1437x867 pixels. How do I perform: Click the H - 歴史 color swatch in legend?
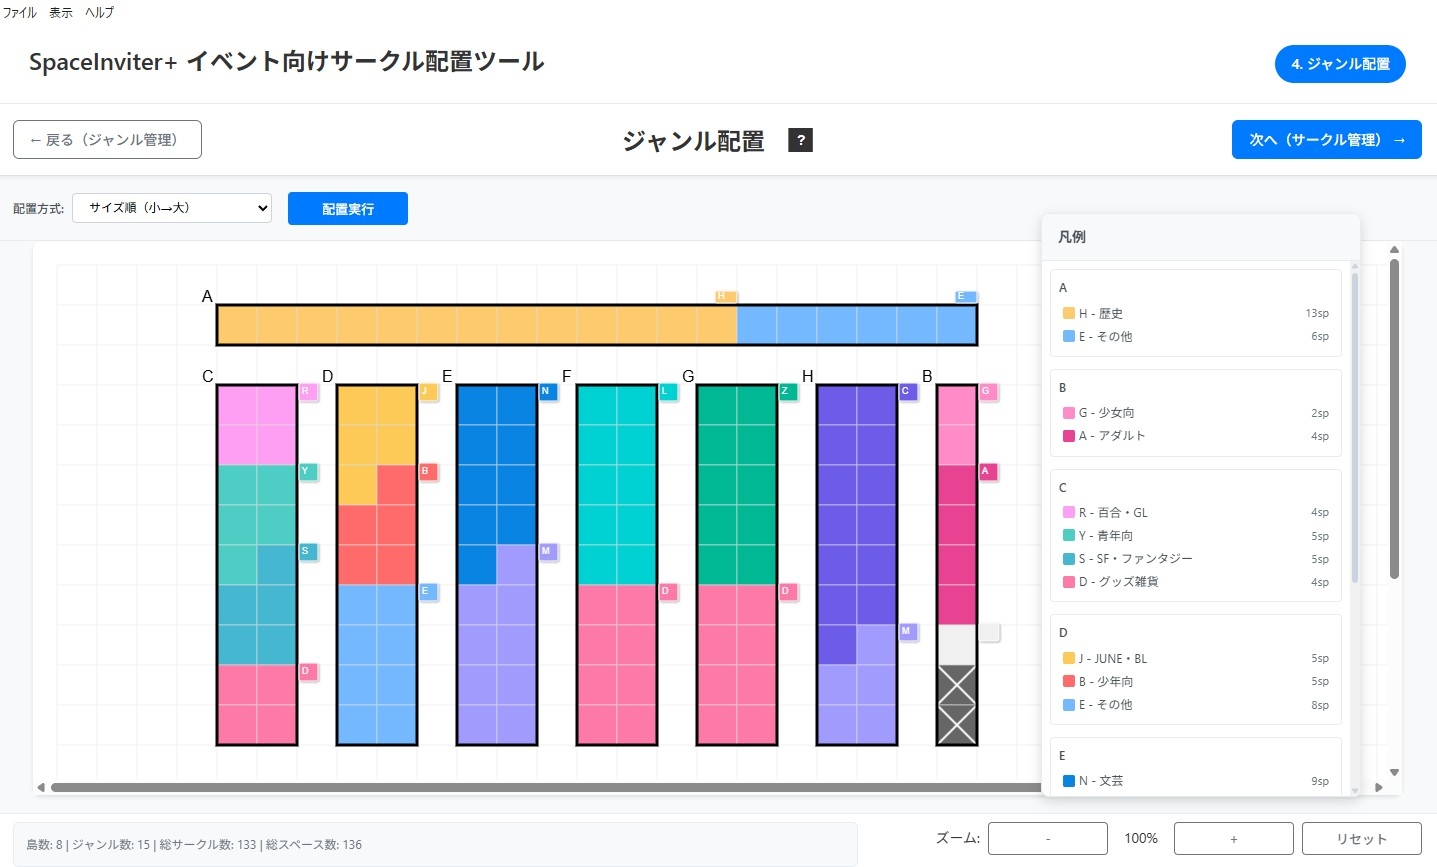pyautogui.click(x=1068, y=314)
